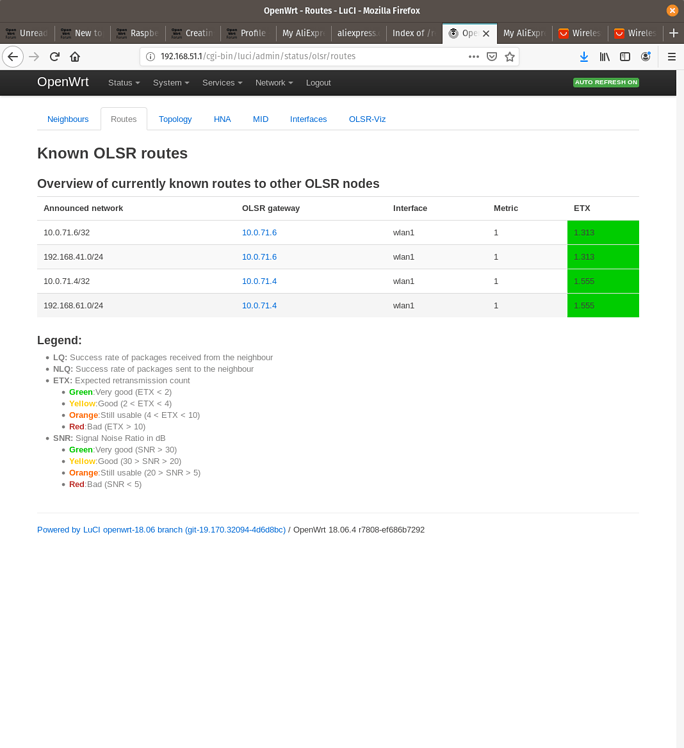This screenshot has width=684, height=748.
Task: Click the Logout link
Action: [x=318, y=83]
